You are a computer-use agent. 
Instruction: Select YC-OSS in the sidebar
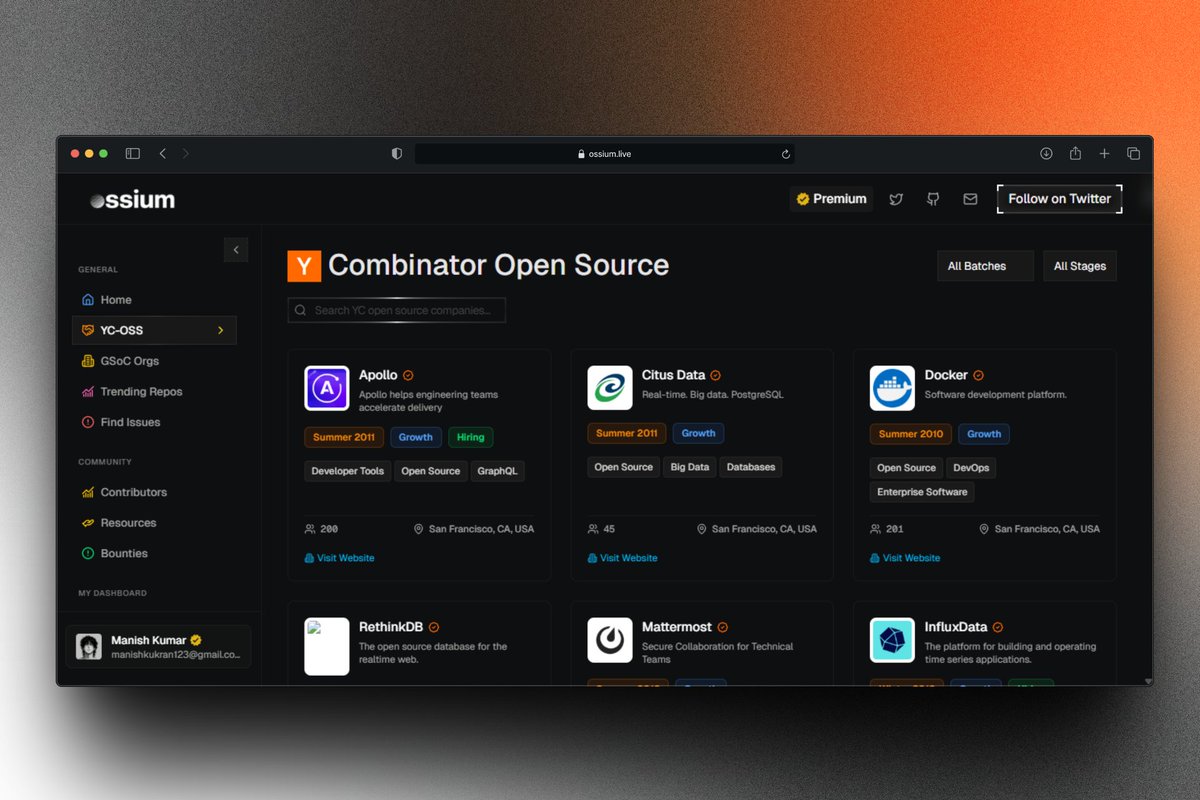click(x=154, y=330)
